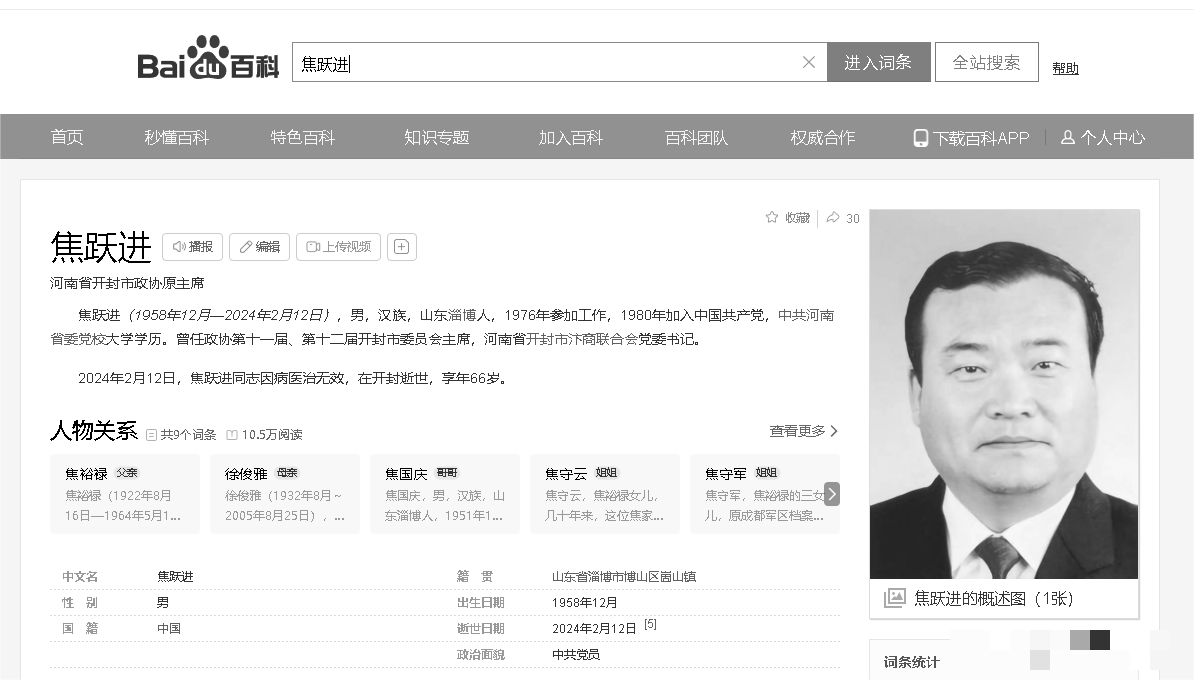1194x680 pixels.
Task: Click 查看更多 in 人物关系
Action: (x=803, y=431)
